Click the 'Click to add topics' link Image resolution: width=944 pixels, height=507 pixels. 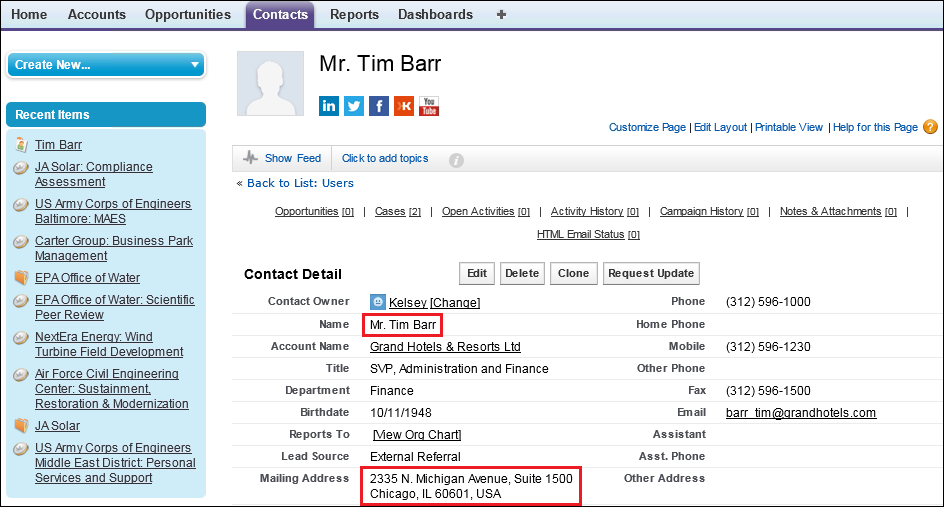[x=385, y=158]
